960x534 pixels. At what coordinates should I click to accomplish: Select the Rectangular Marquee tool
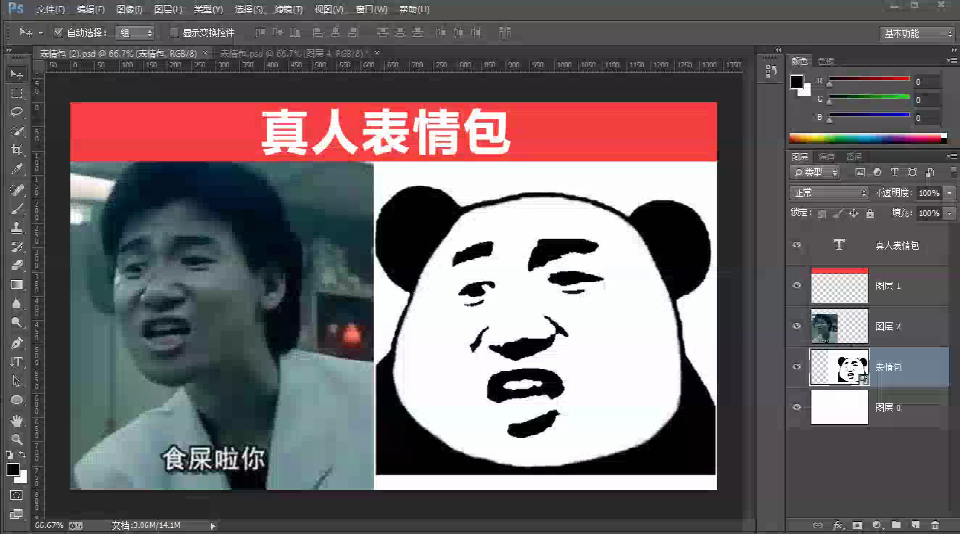coord(17,93)
